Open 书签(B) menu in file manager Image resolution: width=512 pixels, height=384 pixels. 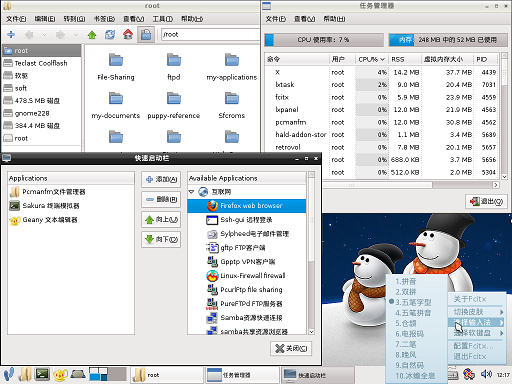click(x=104, y=19)
